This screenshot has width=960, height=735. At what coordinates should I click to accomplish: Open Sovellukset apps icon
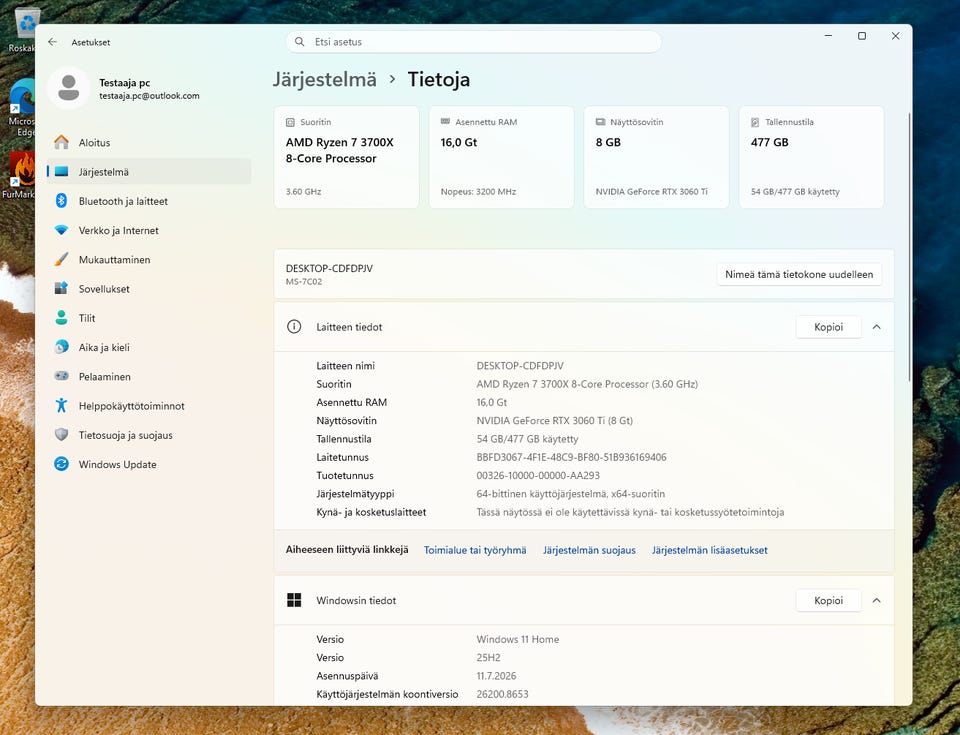(x=61, y=288)
